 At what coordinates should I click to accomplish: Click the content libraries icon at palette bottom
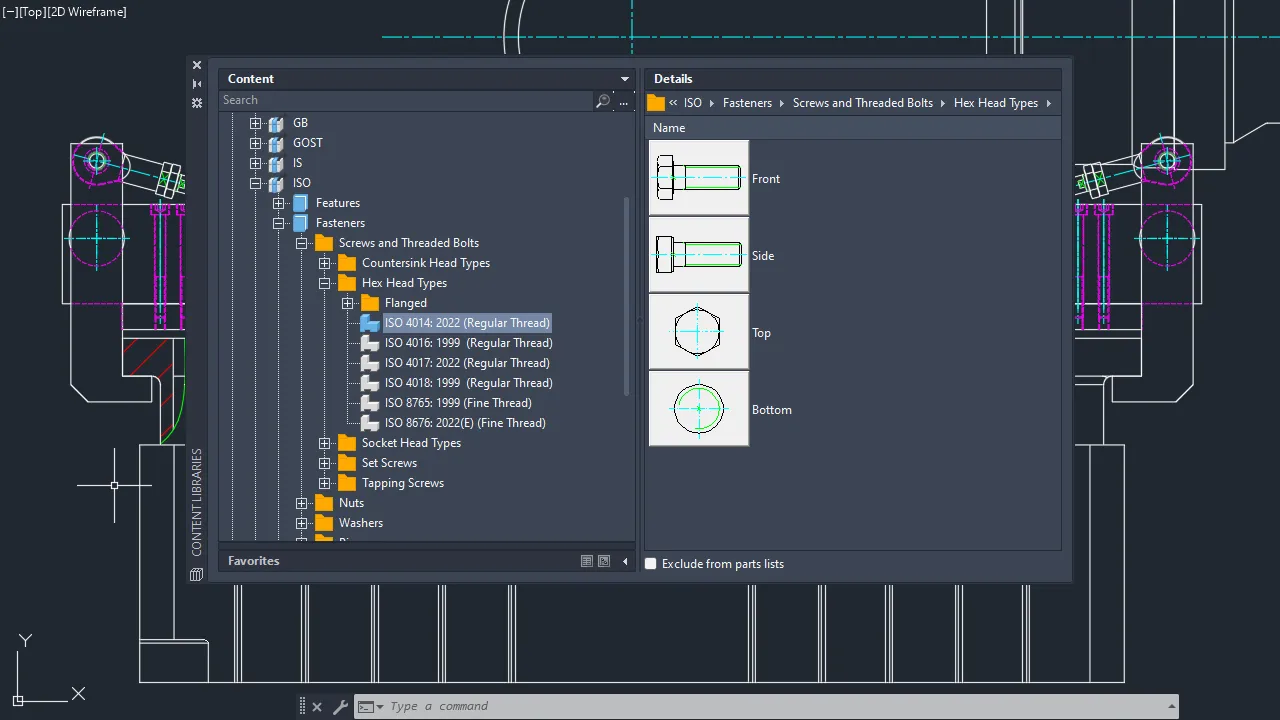click(x=196, y=575)
